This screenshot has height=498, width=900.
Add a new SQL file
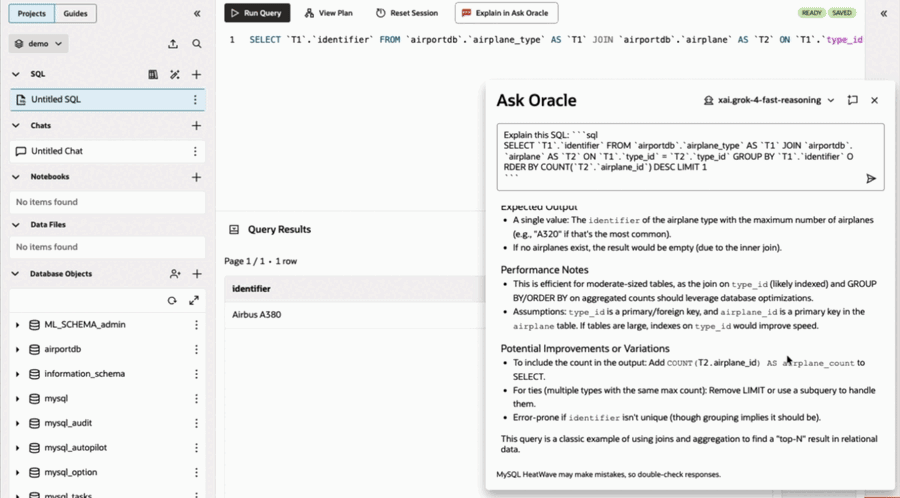[x=196, y=75]
